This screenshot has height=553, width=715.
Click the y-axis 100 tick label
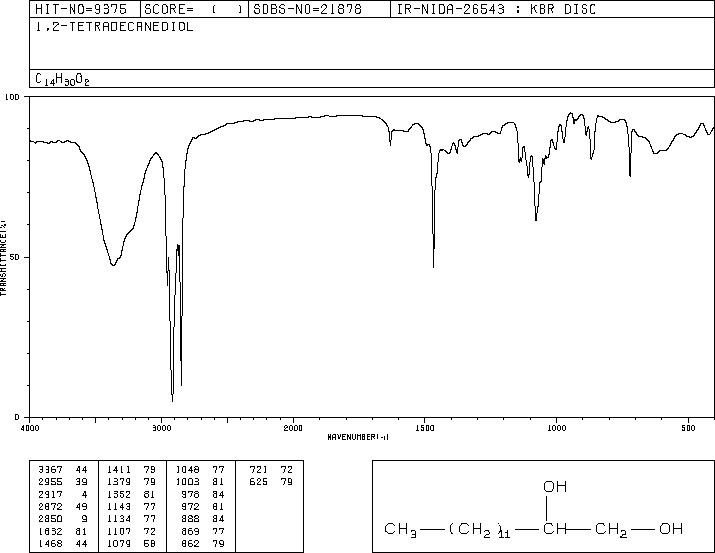click(x=12, y=97)
